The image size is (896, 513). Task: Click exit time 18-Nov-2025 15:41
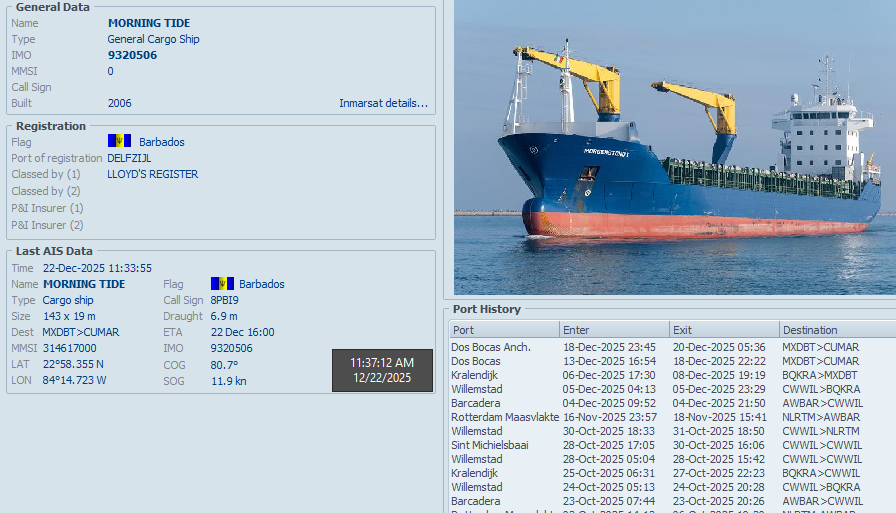coord(719,417)
